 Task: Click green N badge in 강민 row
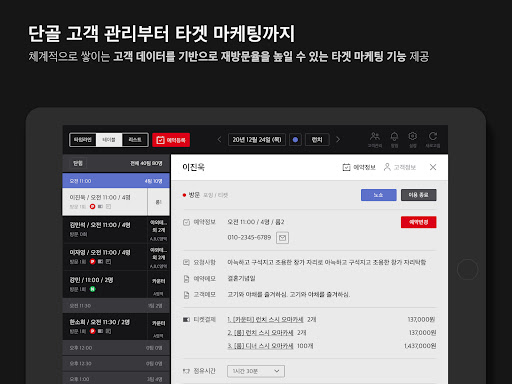92,289
